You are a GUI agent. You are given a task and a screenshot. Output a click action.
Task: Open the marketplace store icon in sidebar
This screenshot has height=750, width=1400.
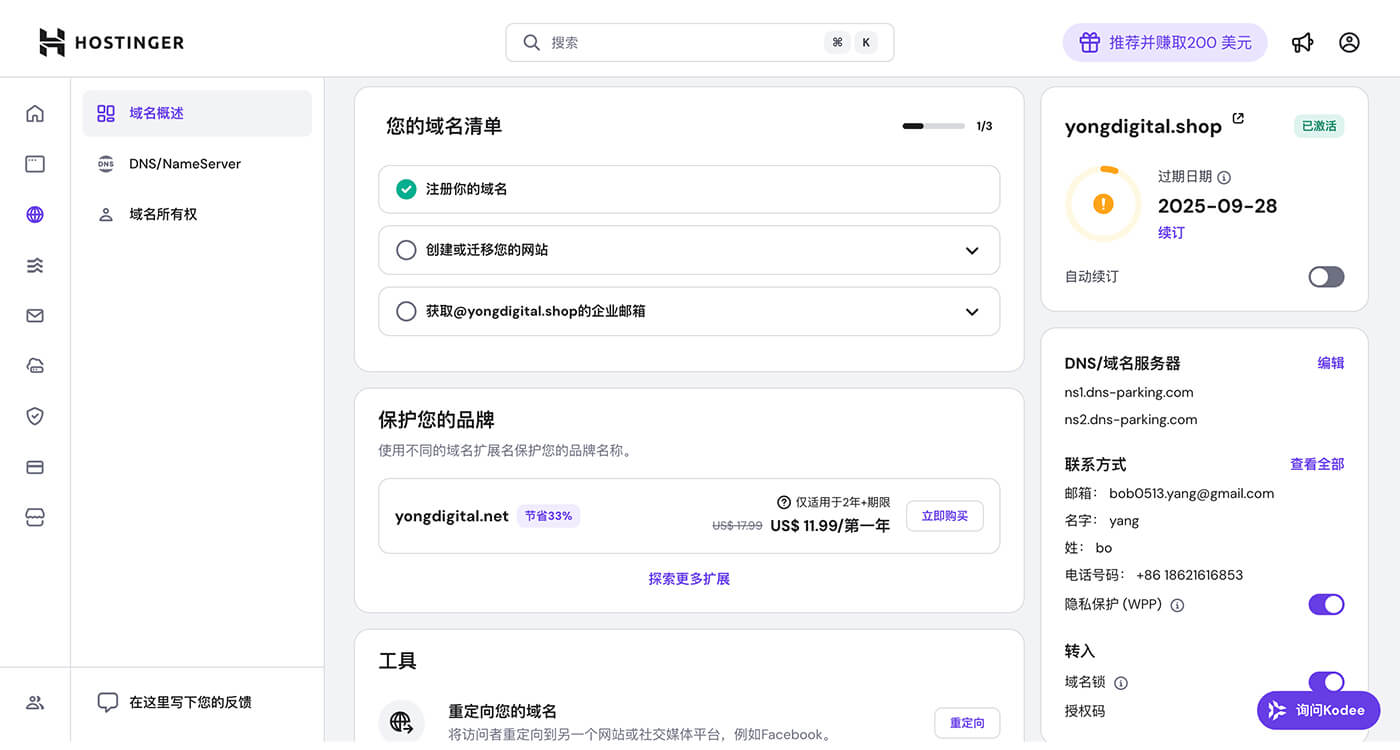35,517
